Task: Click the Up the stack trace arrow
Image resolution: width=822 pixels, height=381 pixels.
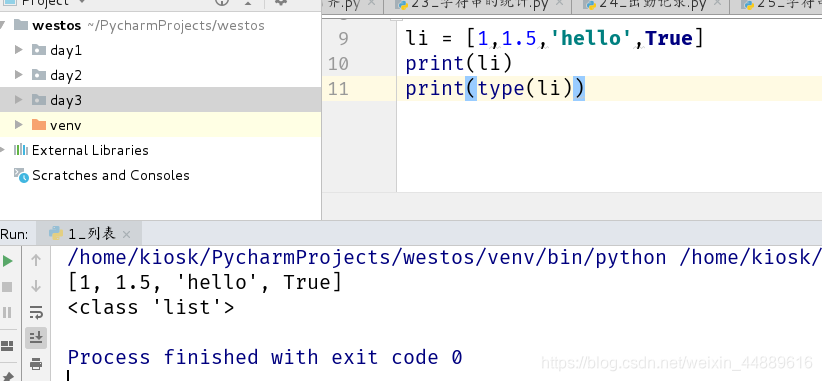Action: tap(36, 260)
